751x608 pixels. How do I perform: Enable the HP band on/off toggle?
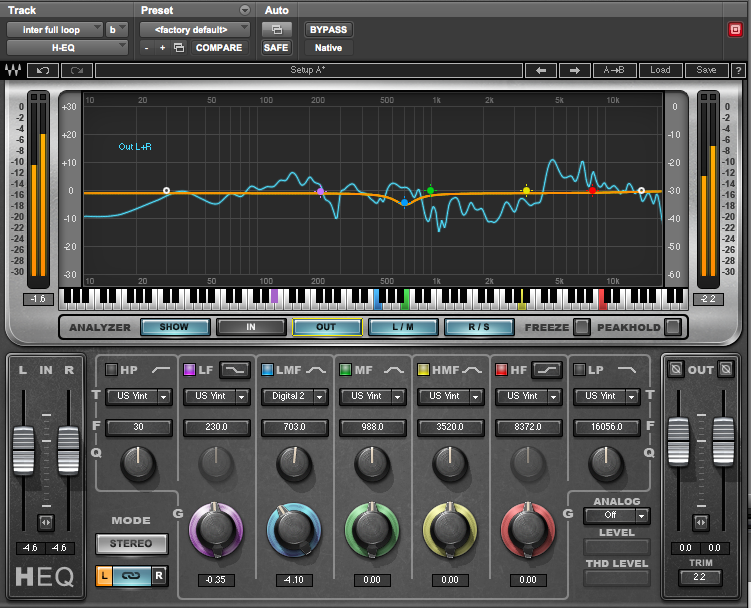coord(111,369)
